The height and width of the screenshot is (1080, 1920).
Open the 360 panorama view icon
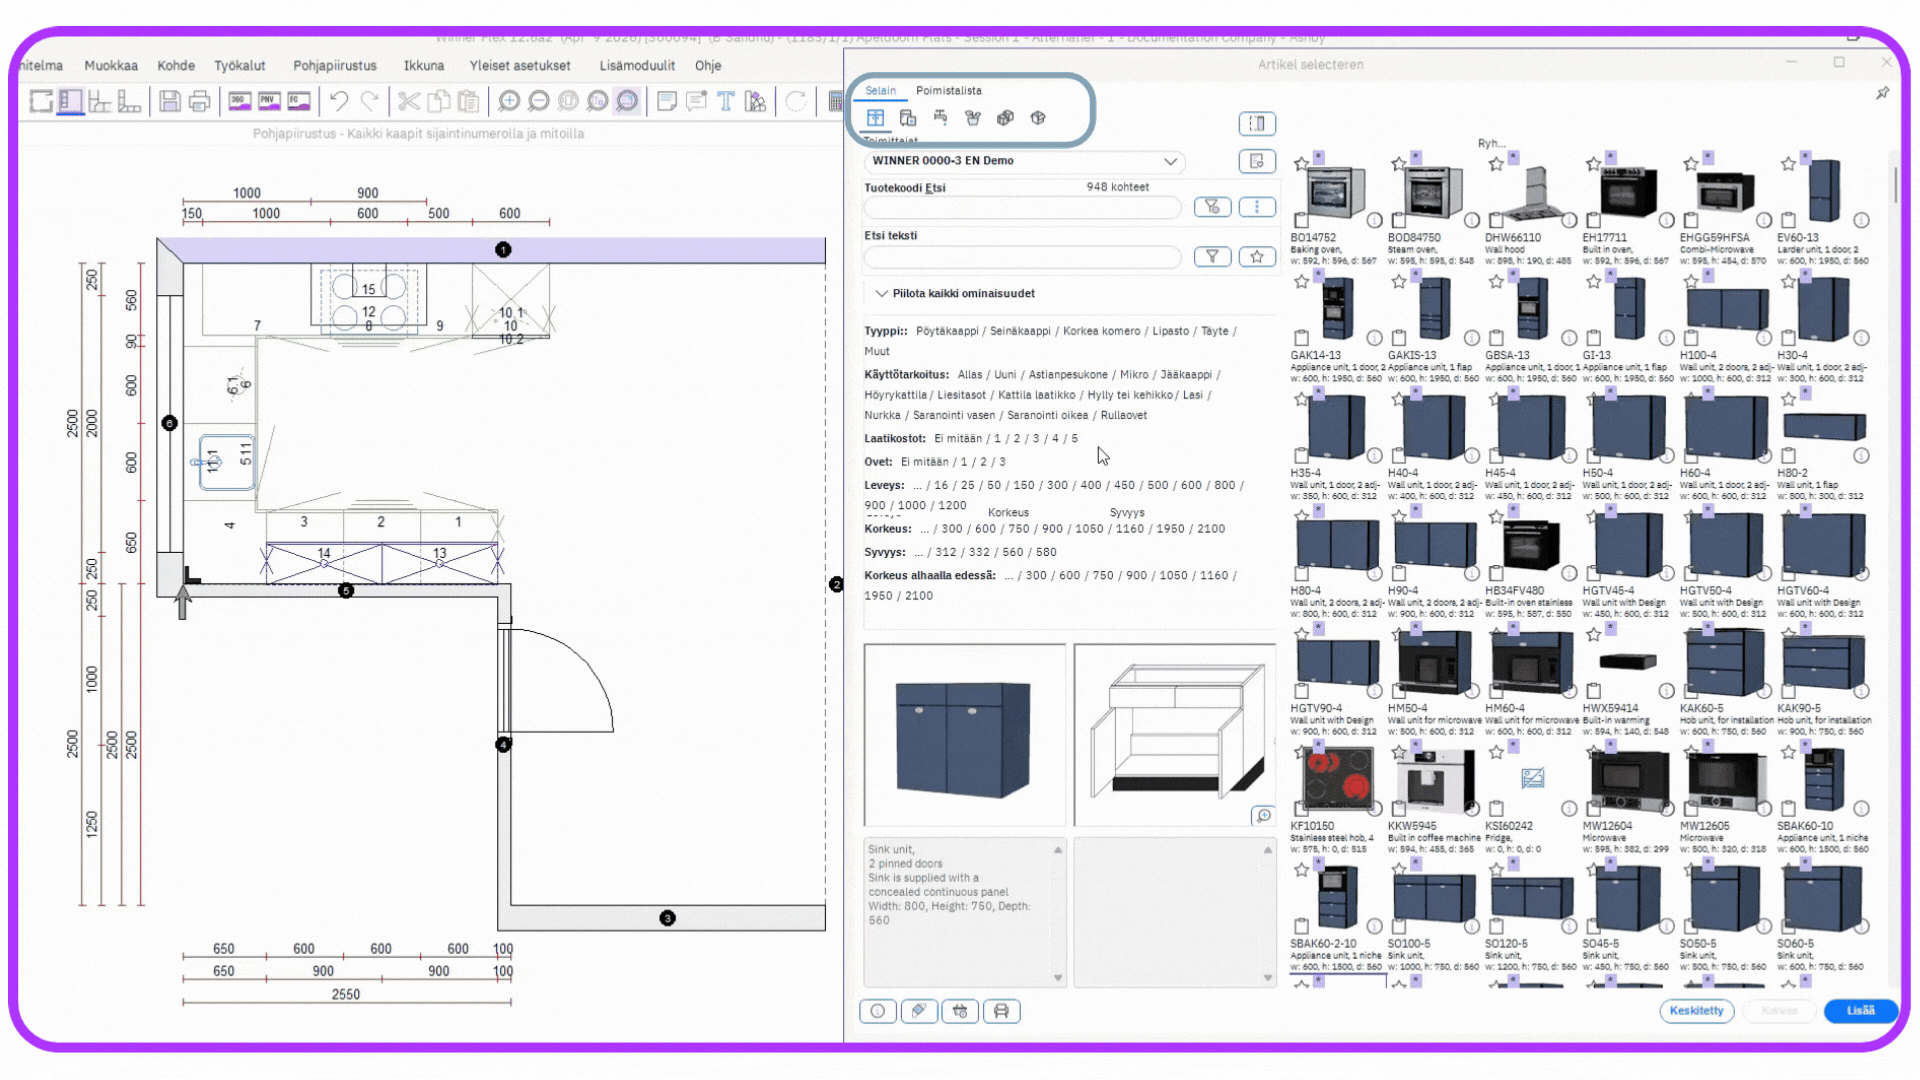point(239,101)
